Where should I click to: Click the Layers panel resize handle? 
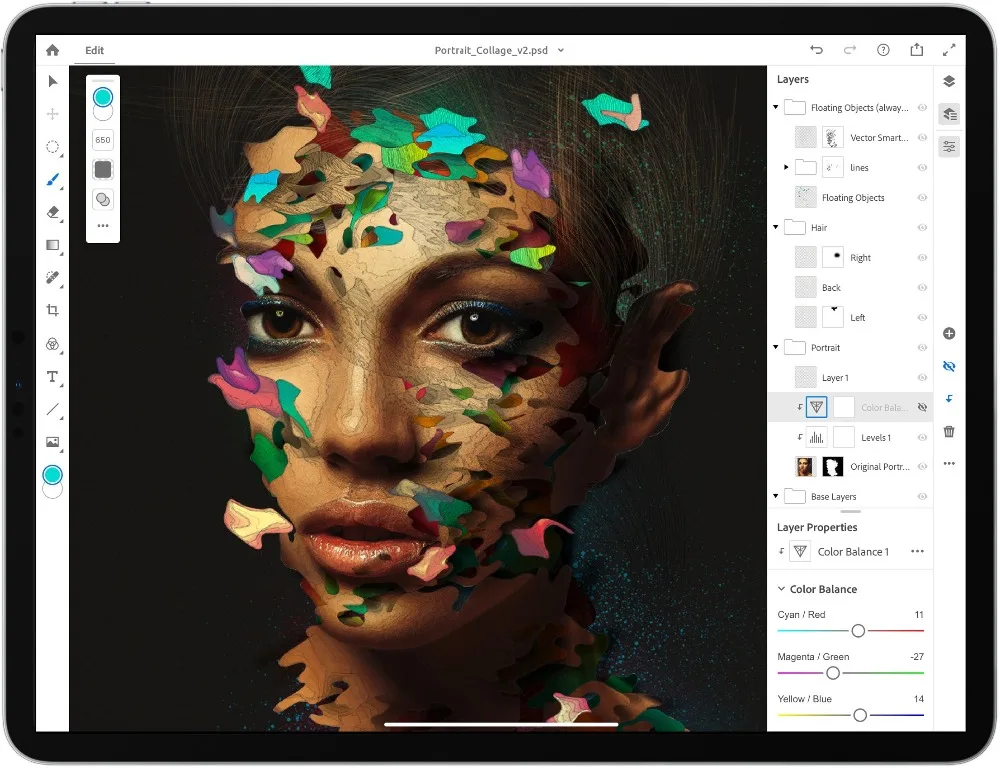click(x=851, y=511)
